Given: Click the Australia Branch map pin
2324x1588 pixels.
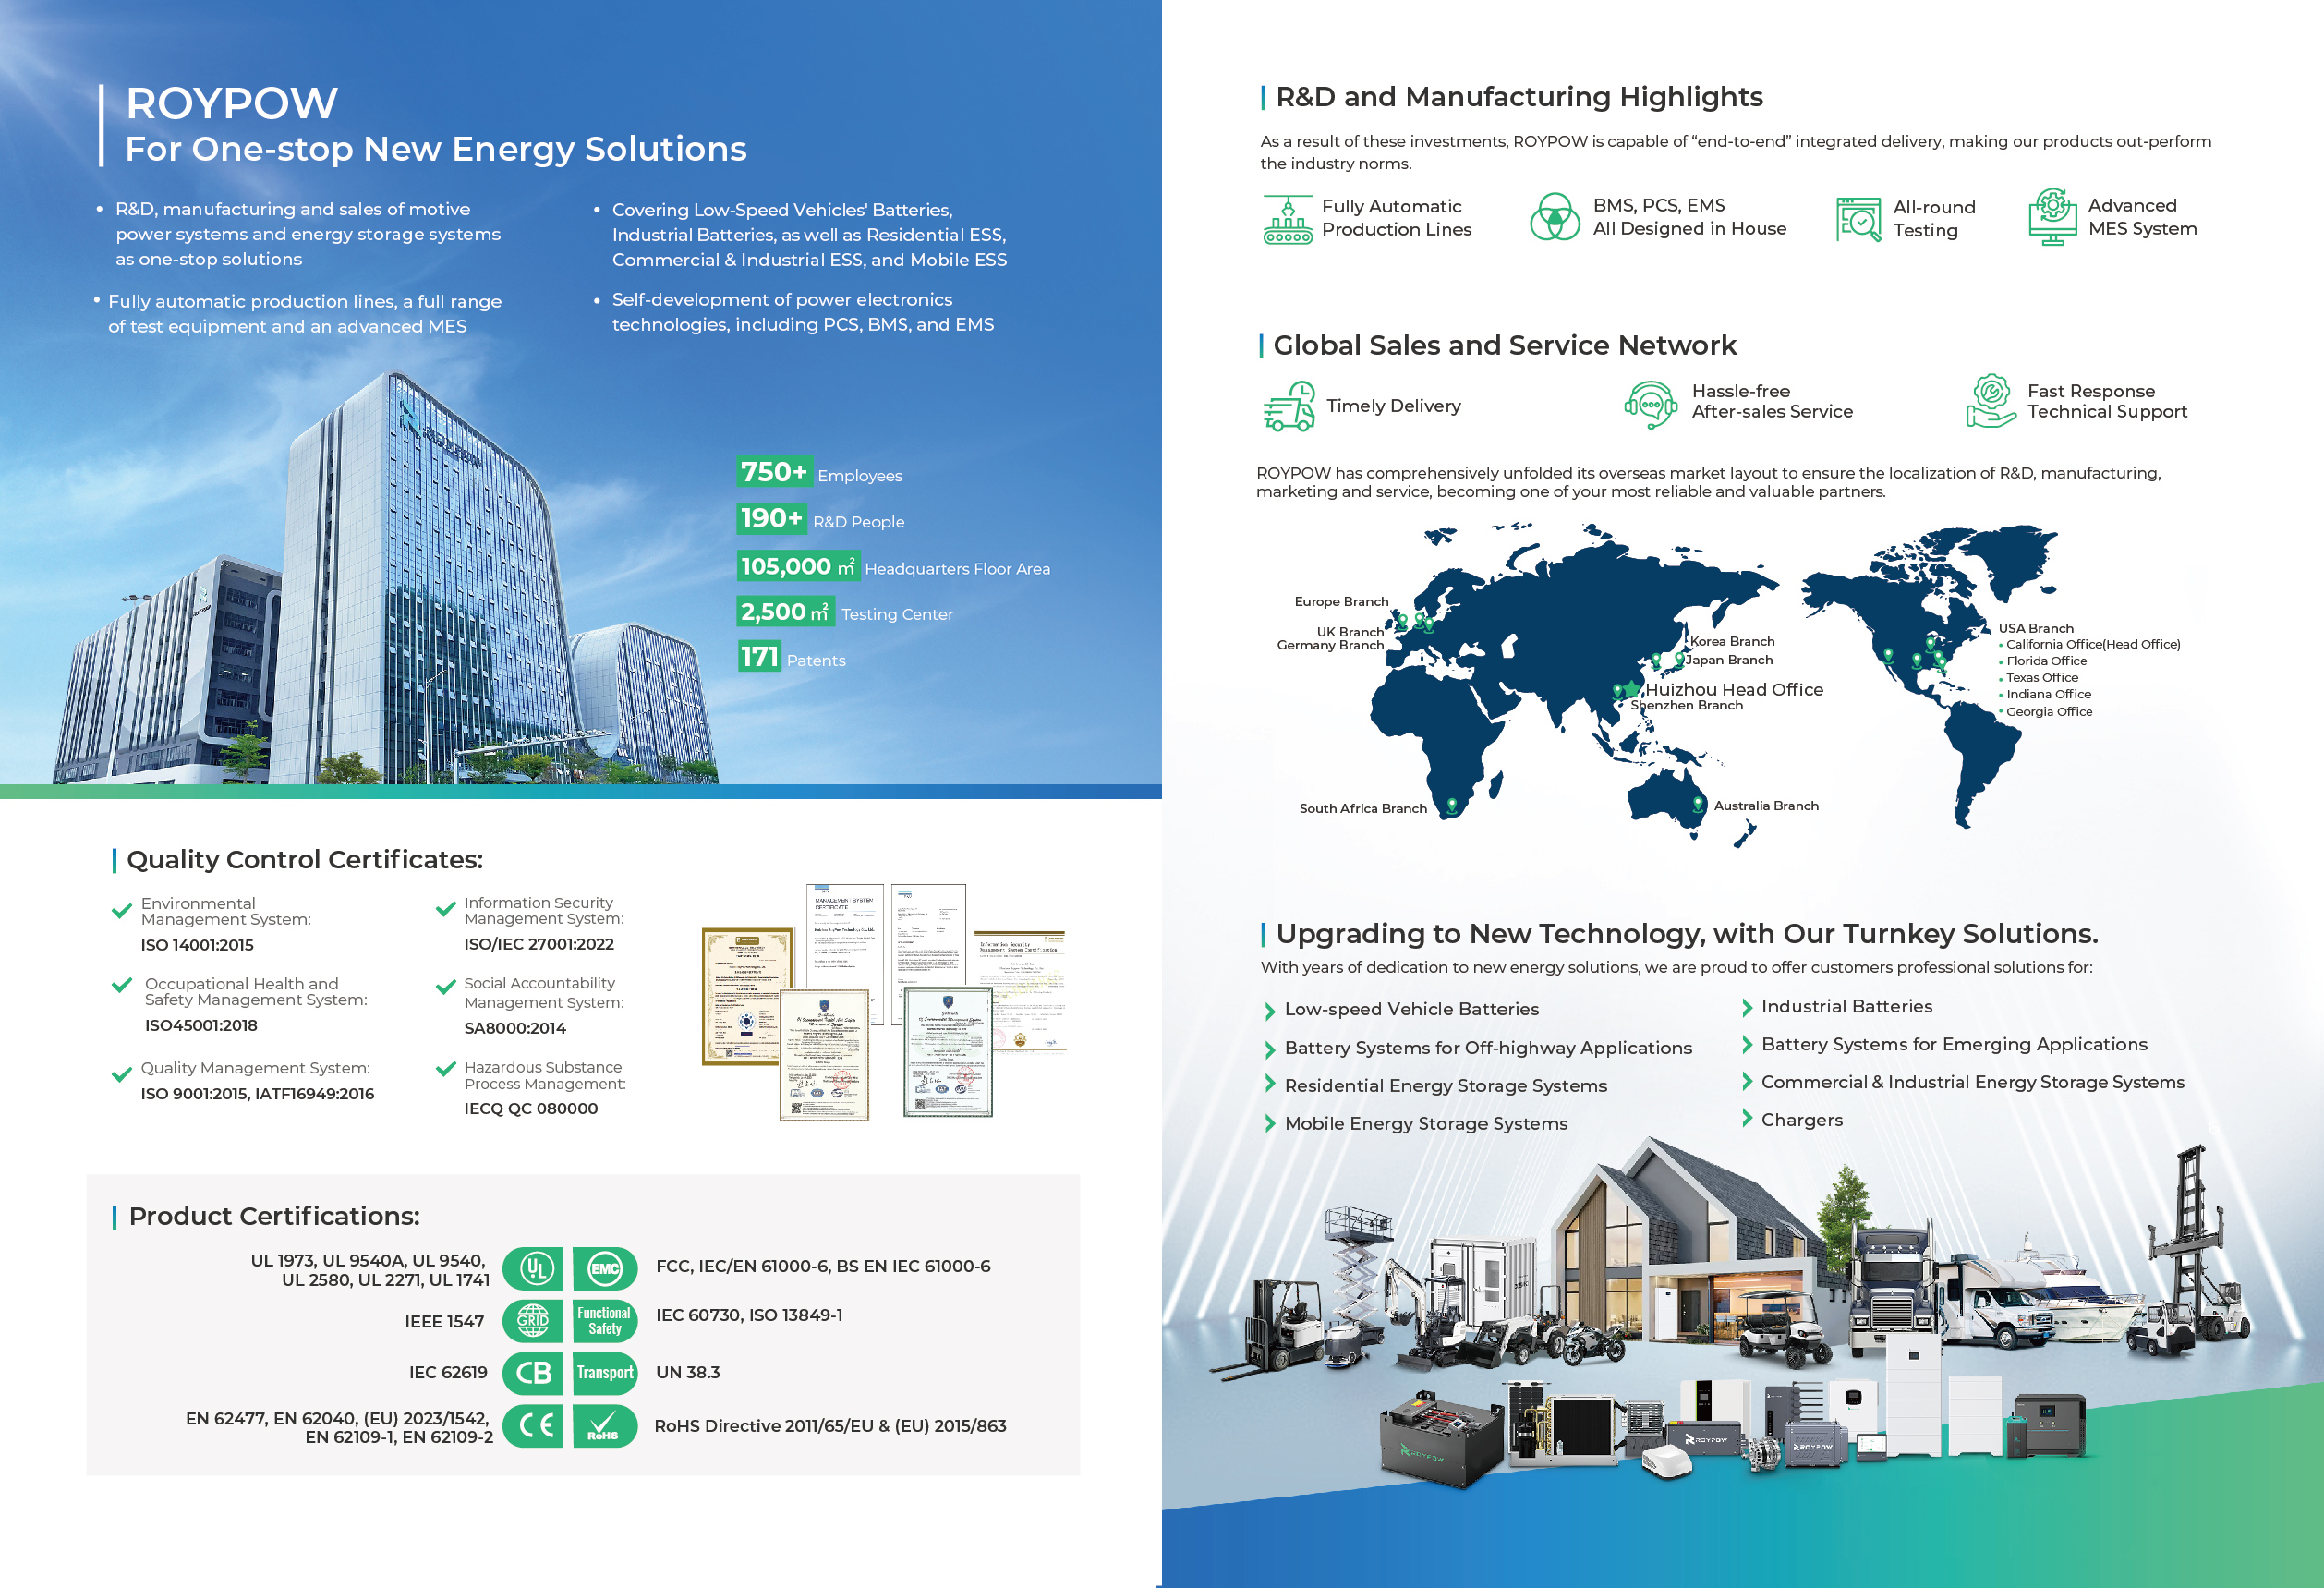Looking at the screenshot, I should [1698, 804].
